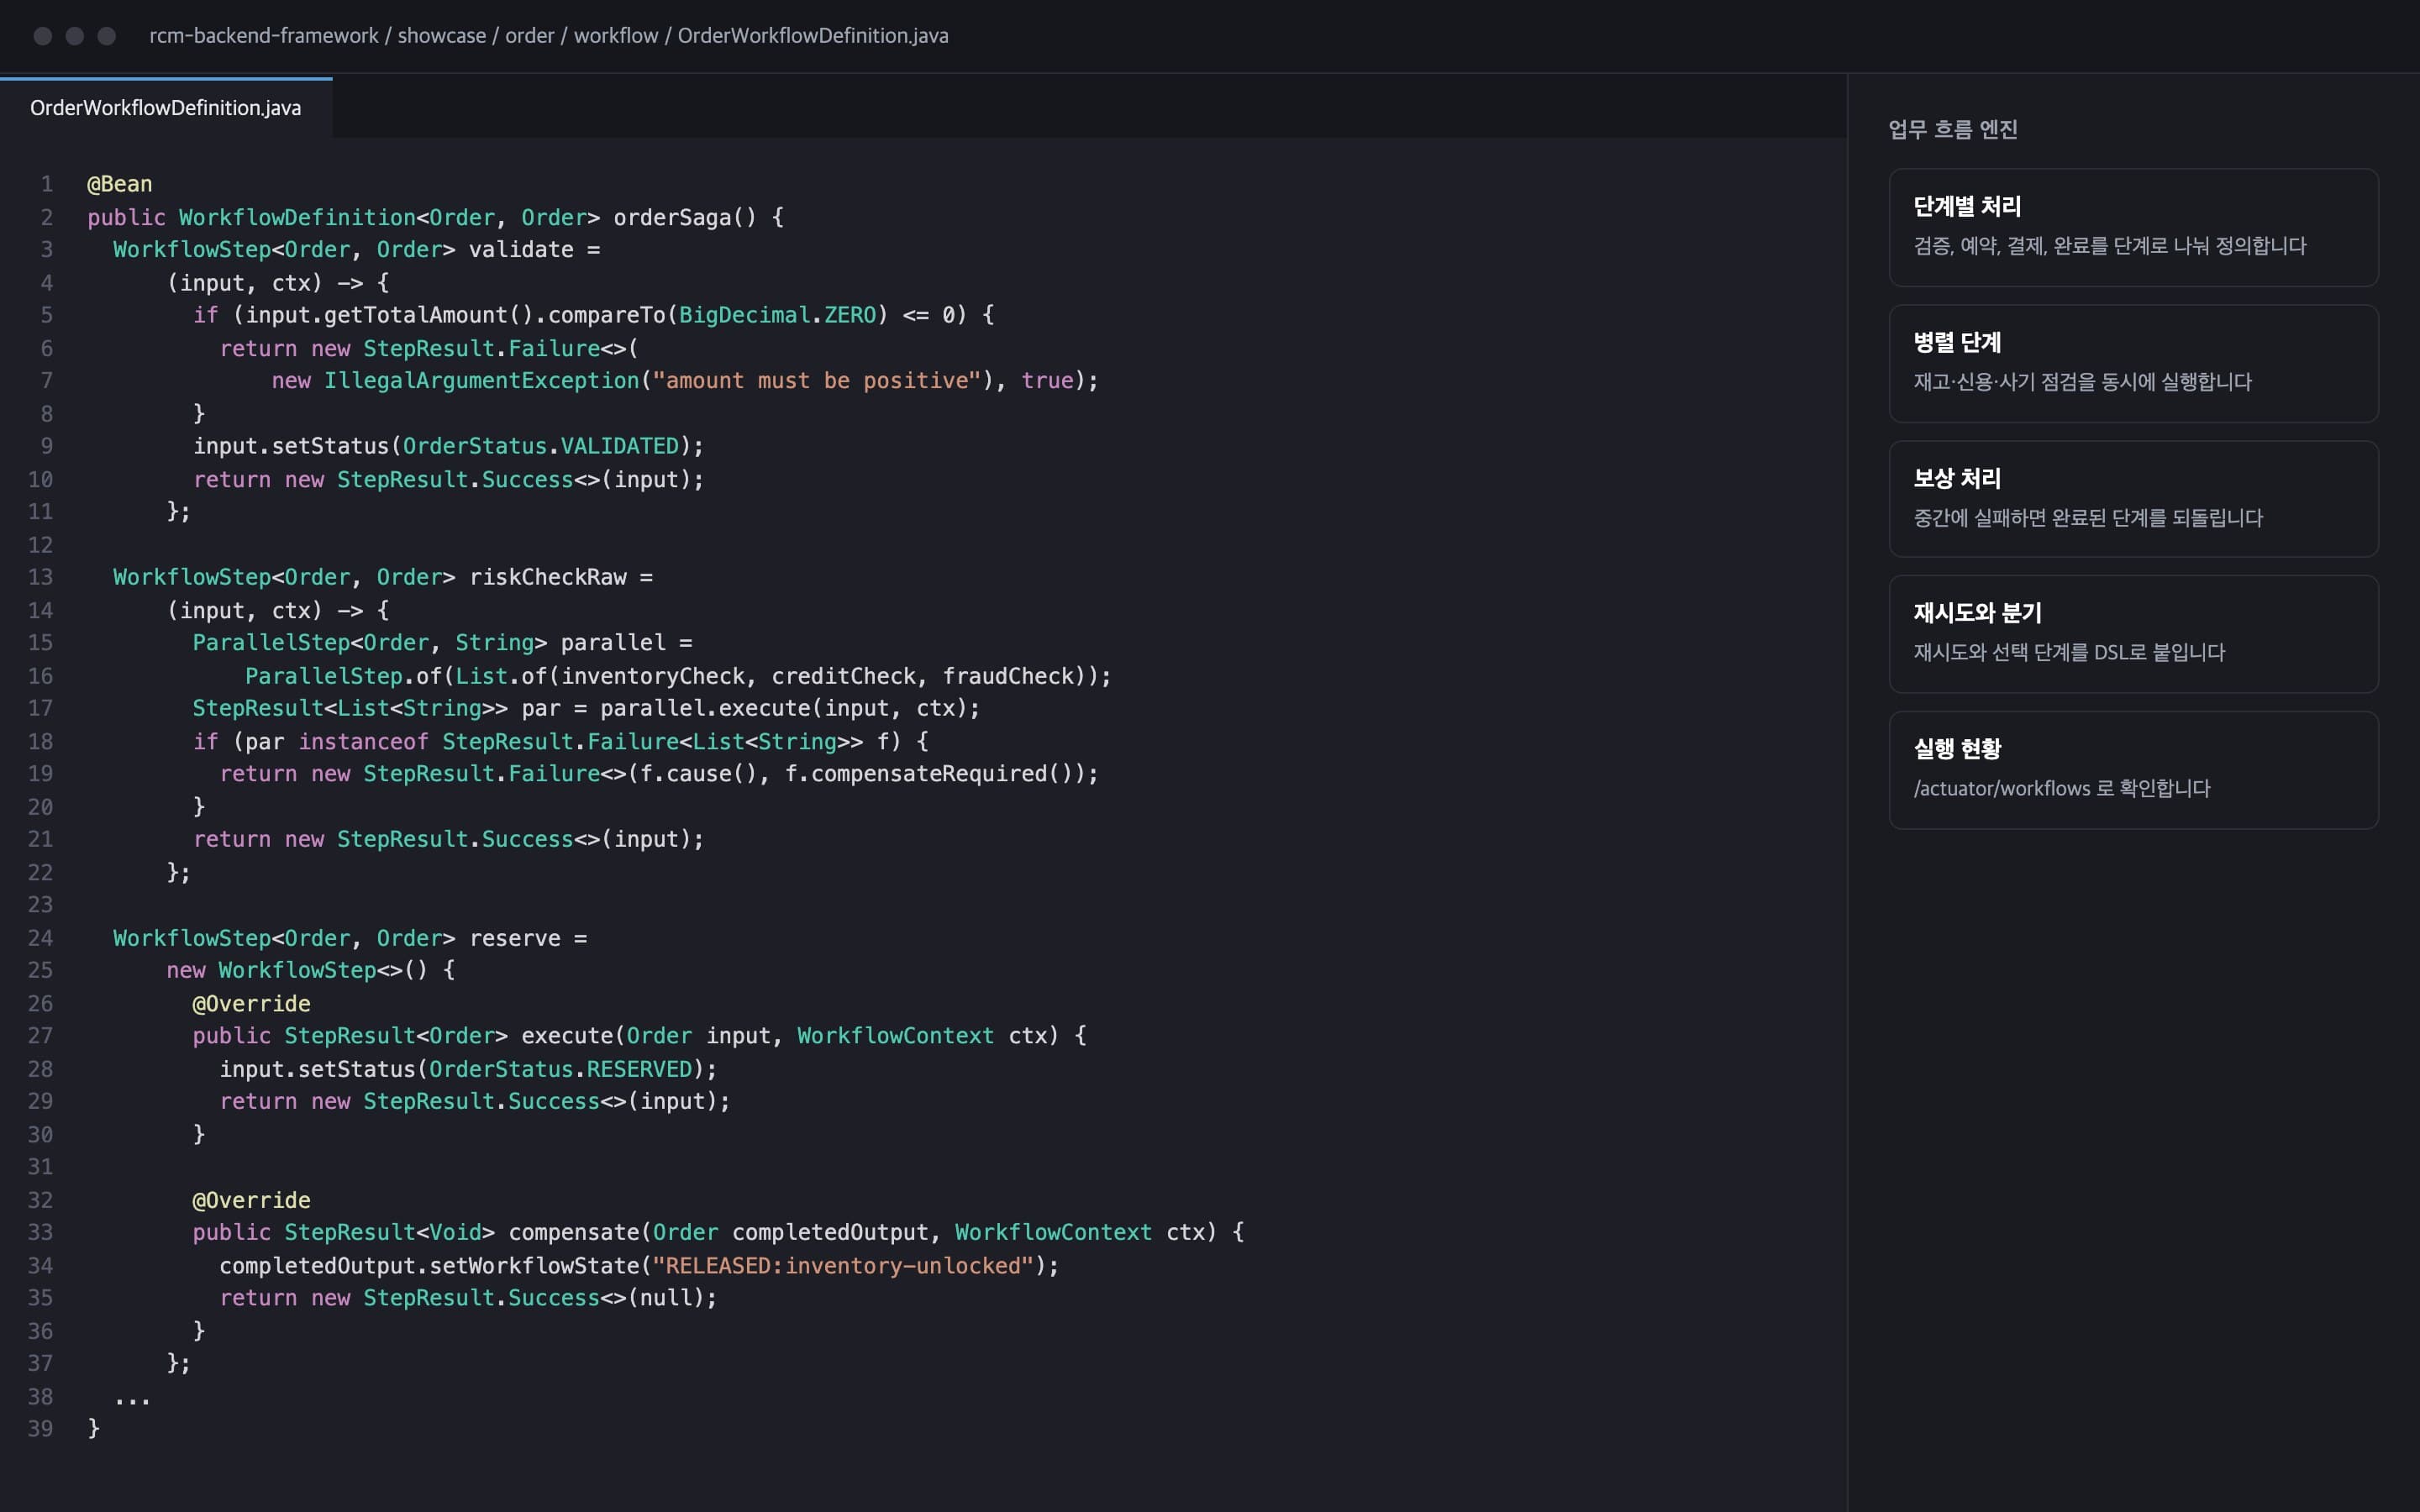The height and width of the screenshot is (1512, 2420).
Task: Click the /actuator/workflows description text
Action: click(2061, 788)
